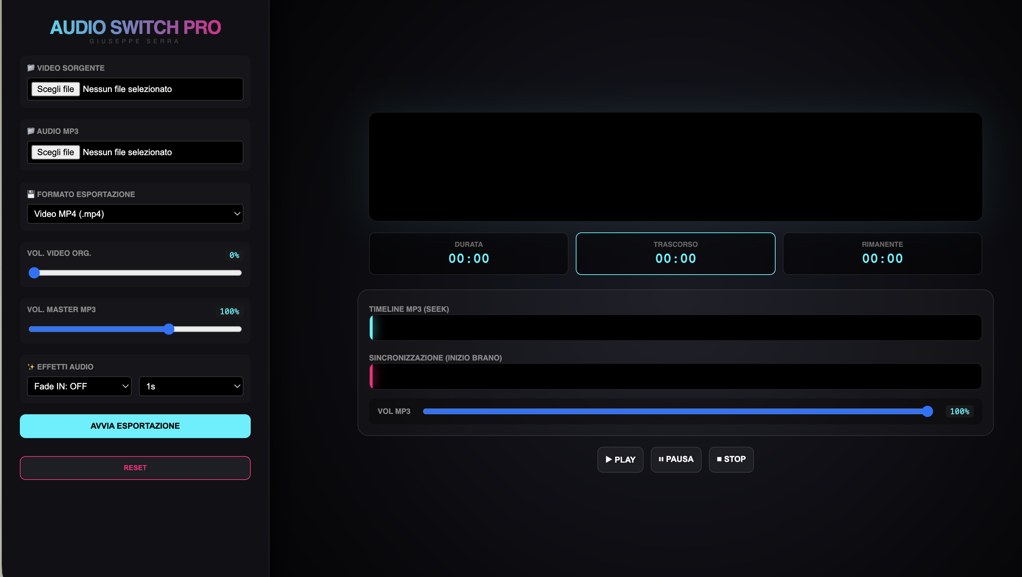Select the Trascorso time box

[675, 254]
